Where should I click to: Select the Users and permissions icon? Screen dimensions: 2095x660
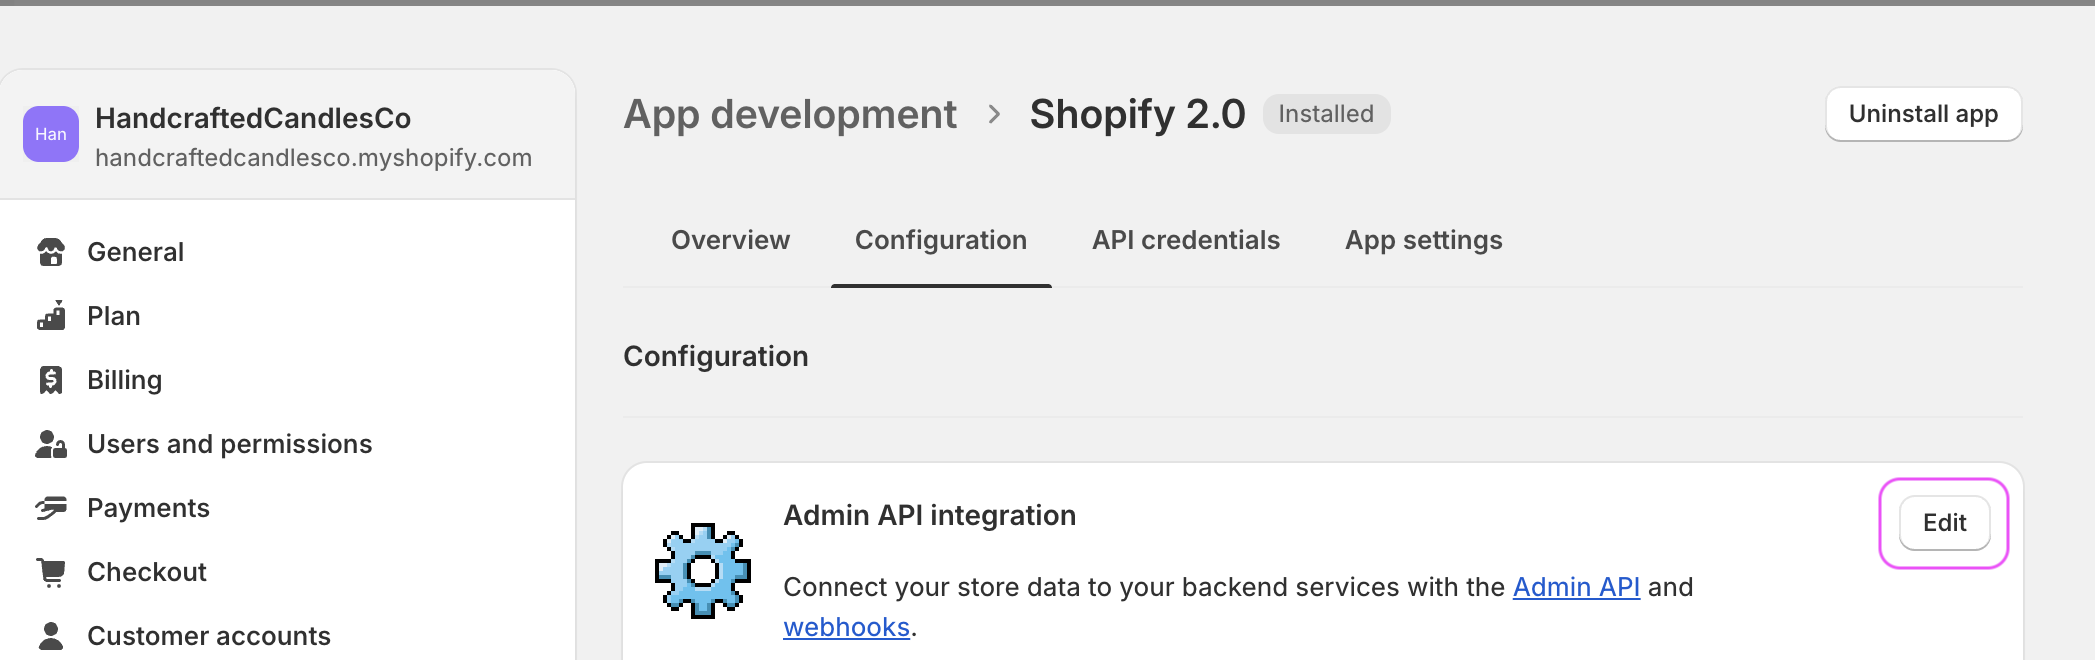pos(51,444)
